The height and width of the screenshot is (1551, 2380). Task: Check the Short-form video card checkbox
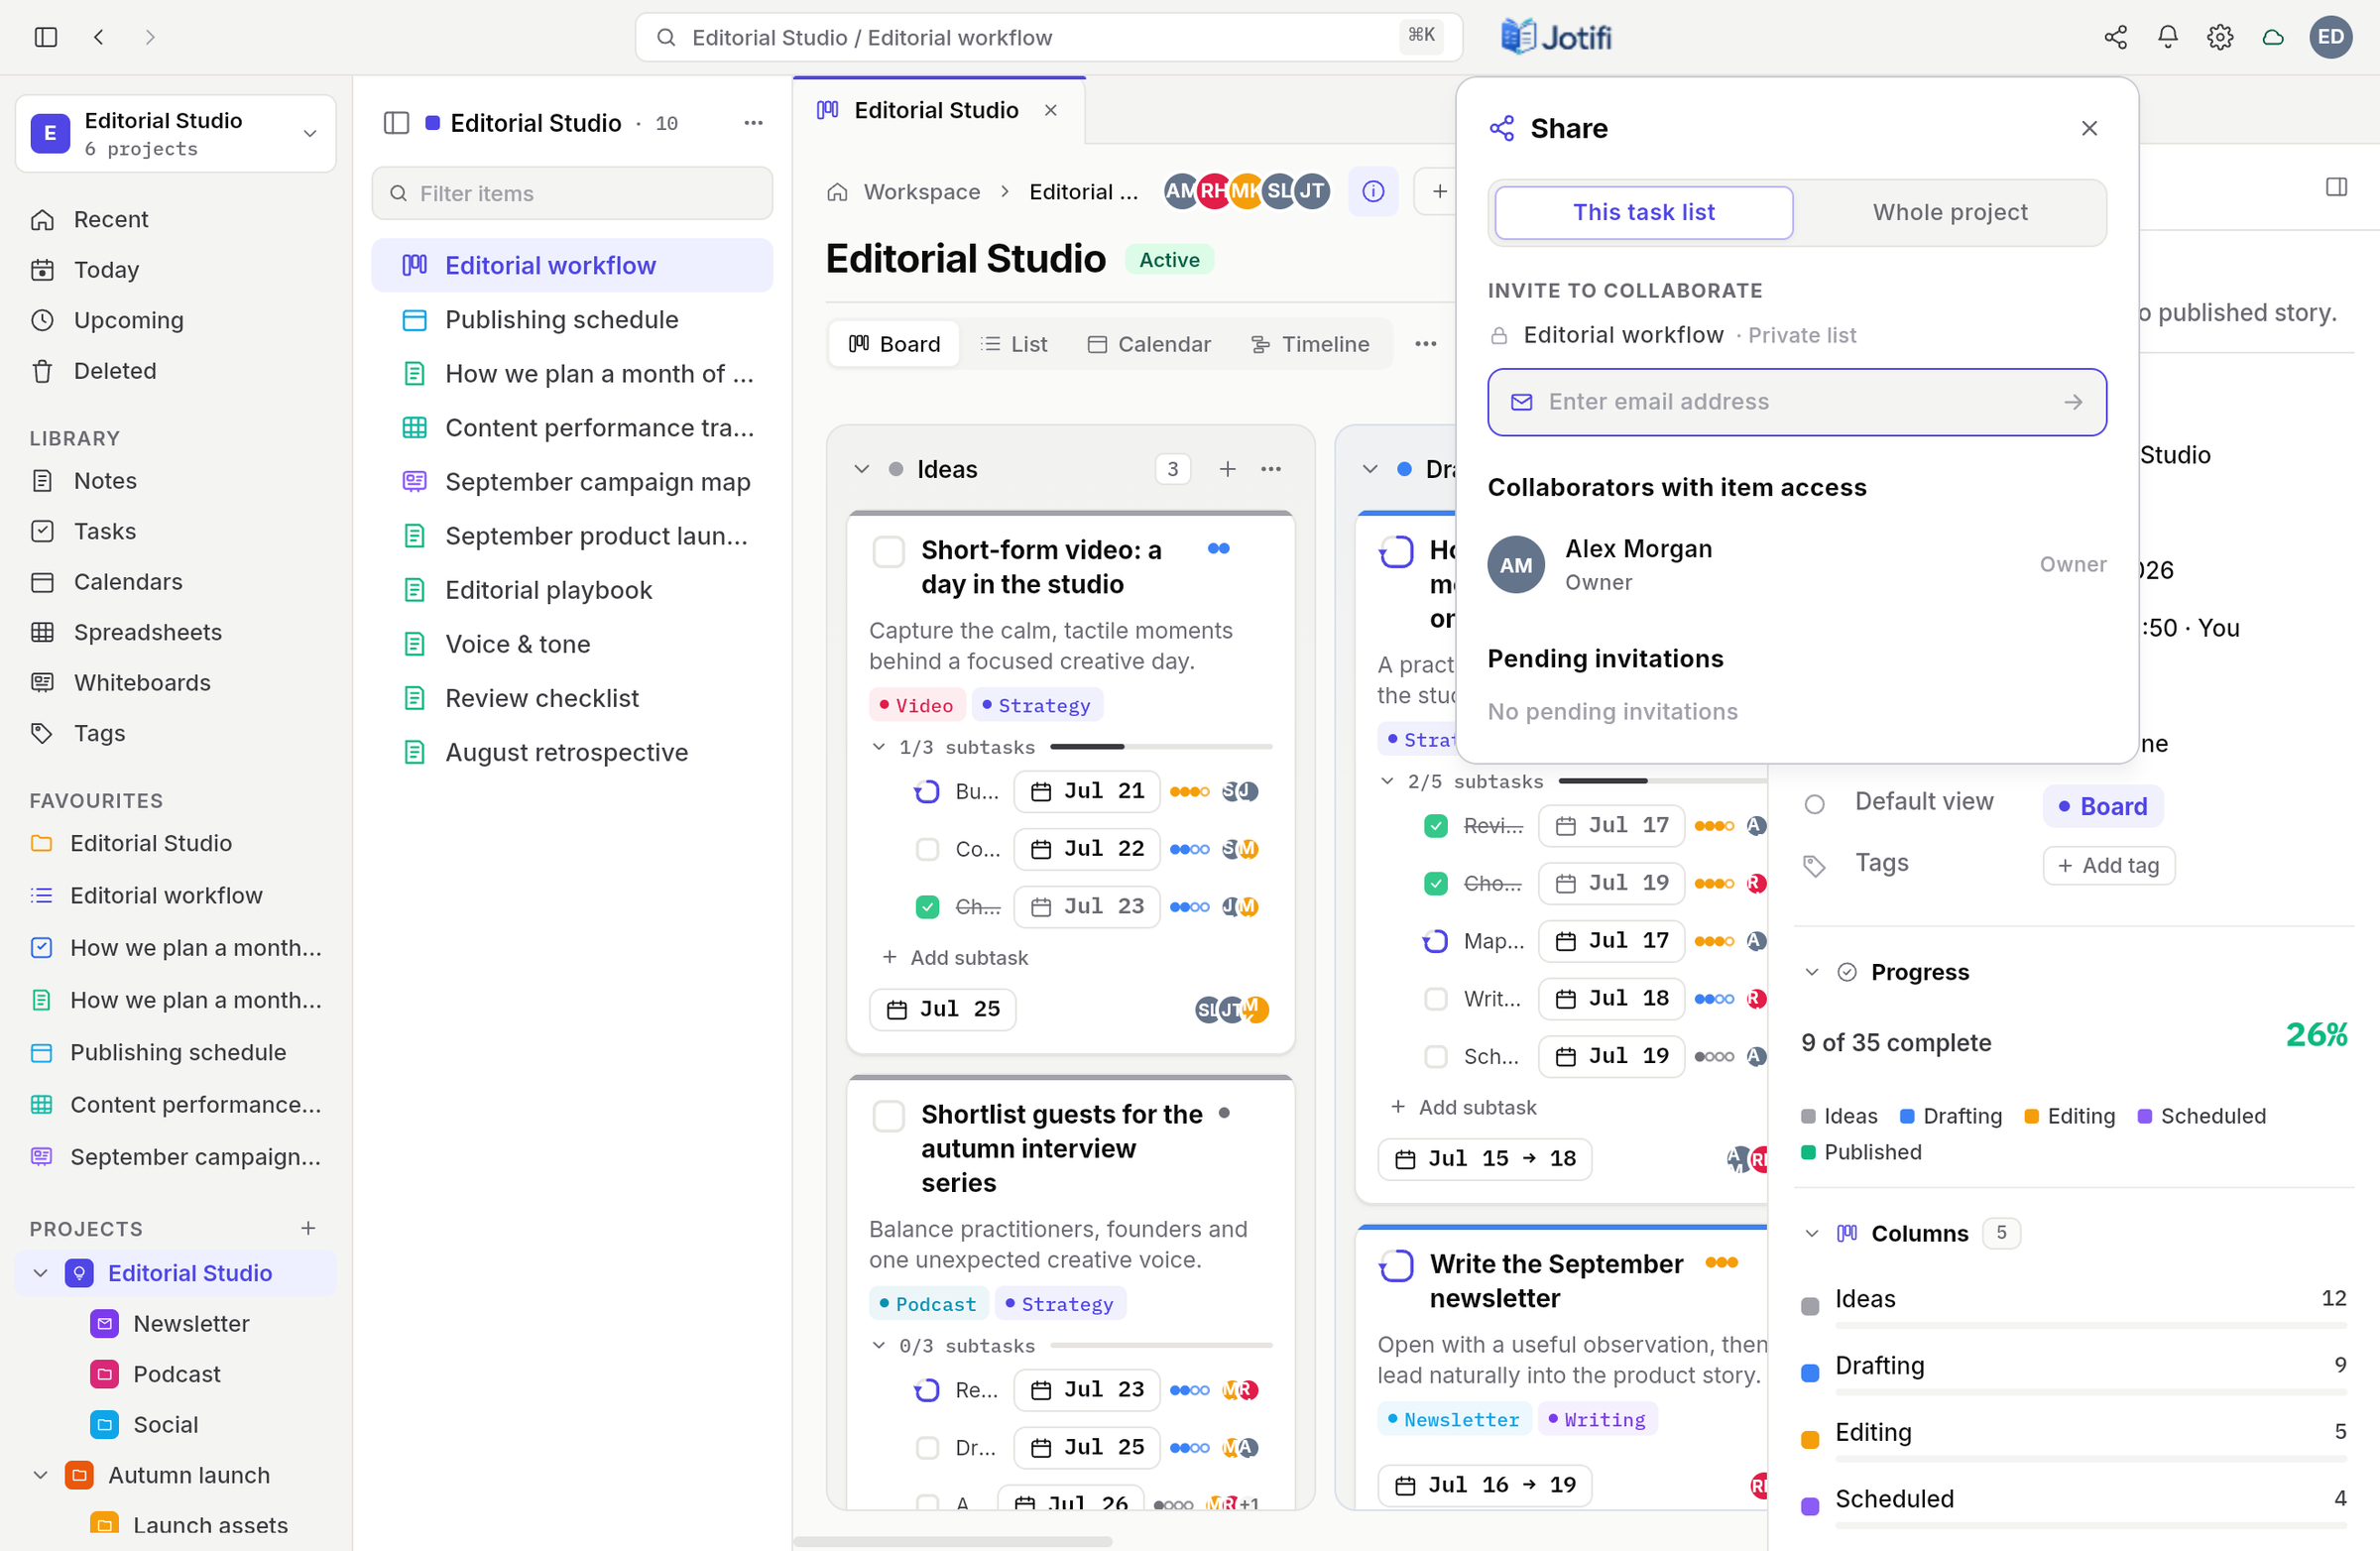(x=888, y=552)
